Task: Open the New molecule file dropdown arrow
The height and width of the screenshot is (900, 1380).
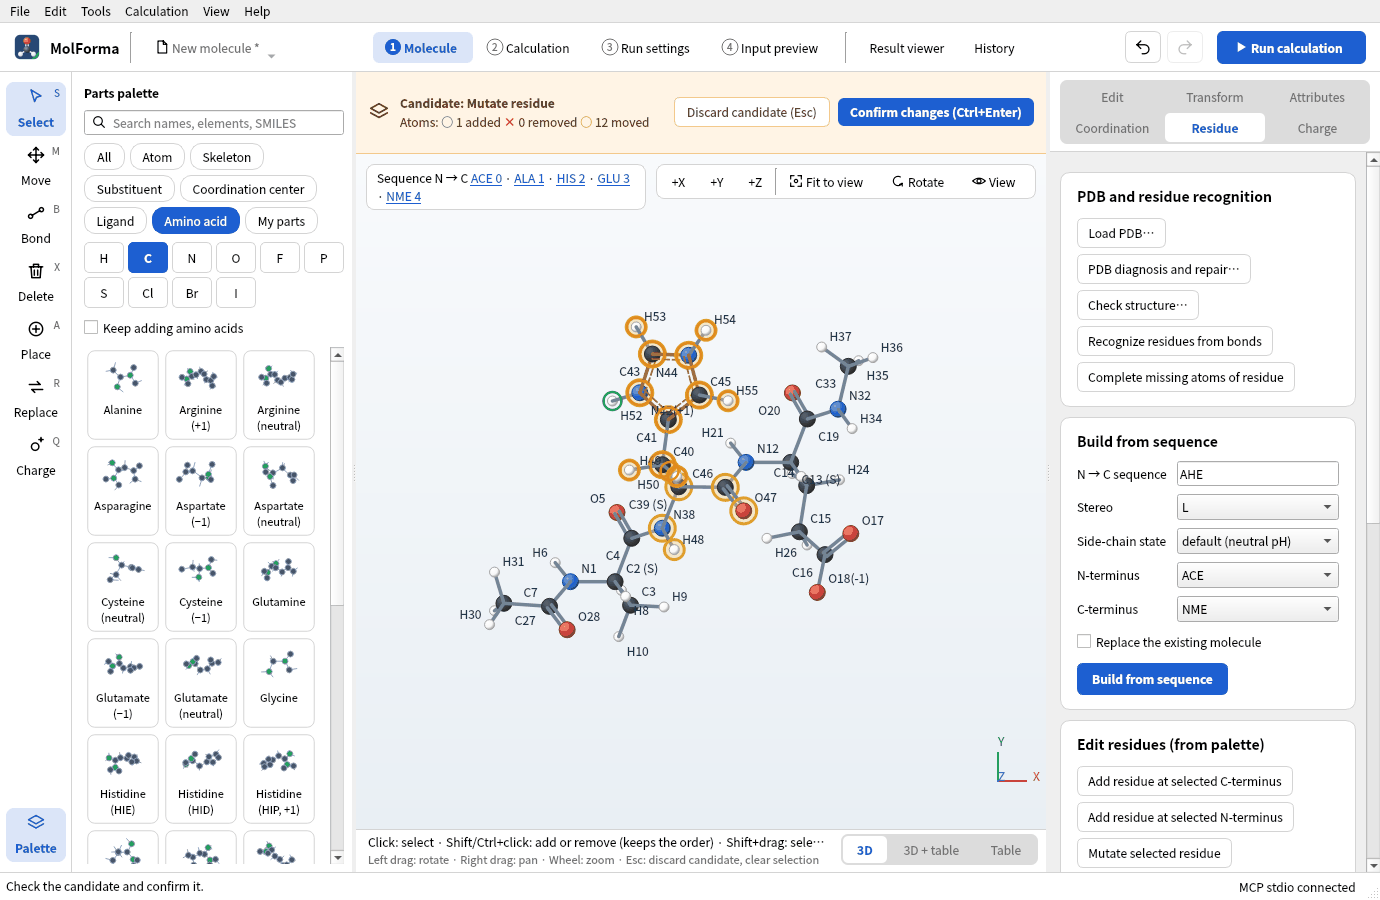Action: click(271, 56)
